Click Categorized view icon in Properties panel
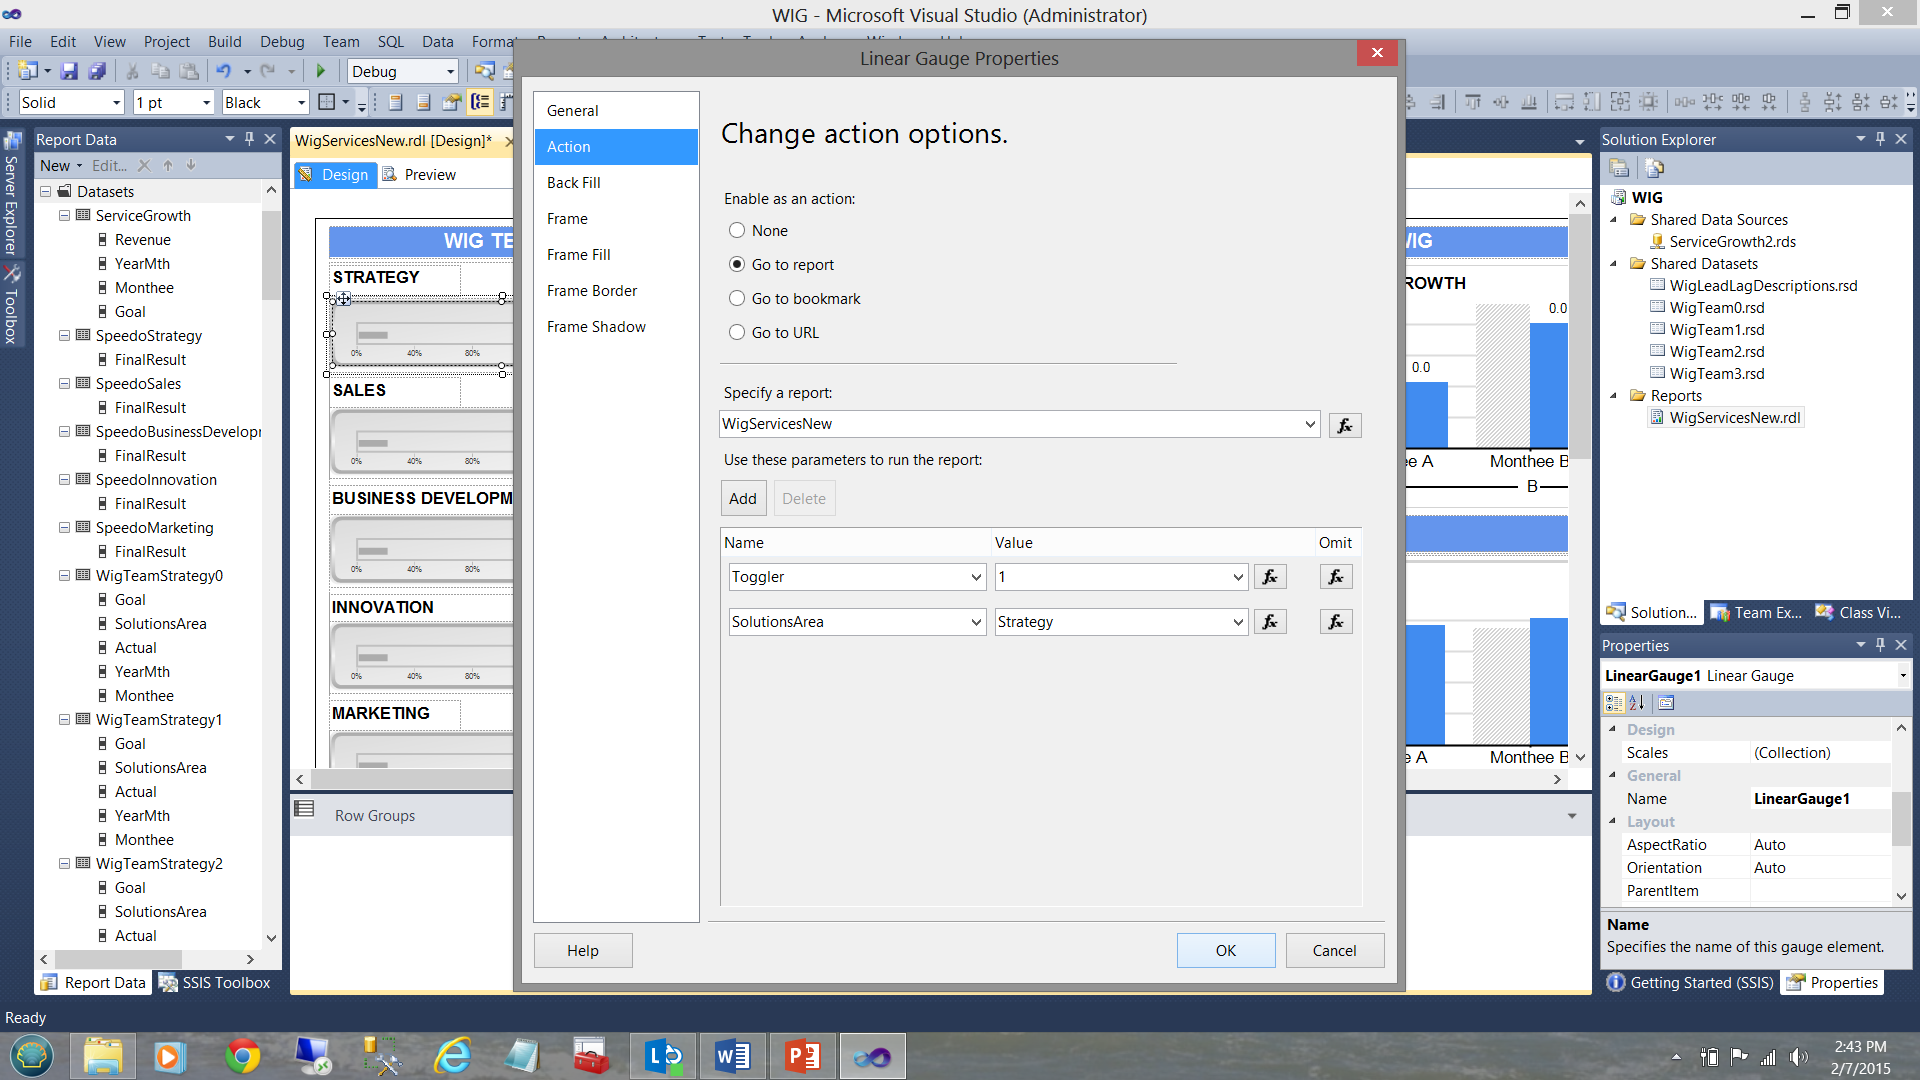 [x=1614, y=703]
